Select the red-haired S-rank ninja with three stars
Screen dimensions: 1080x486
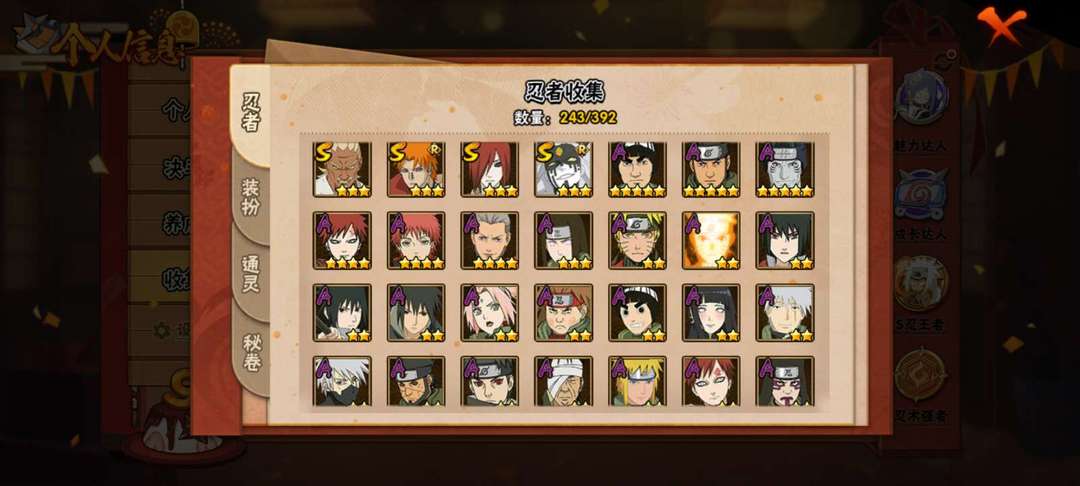click(490, 169)
